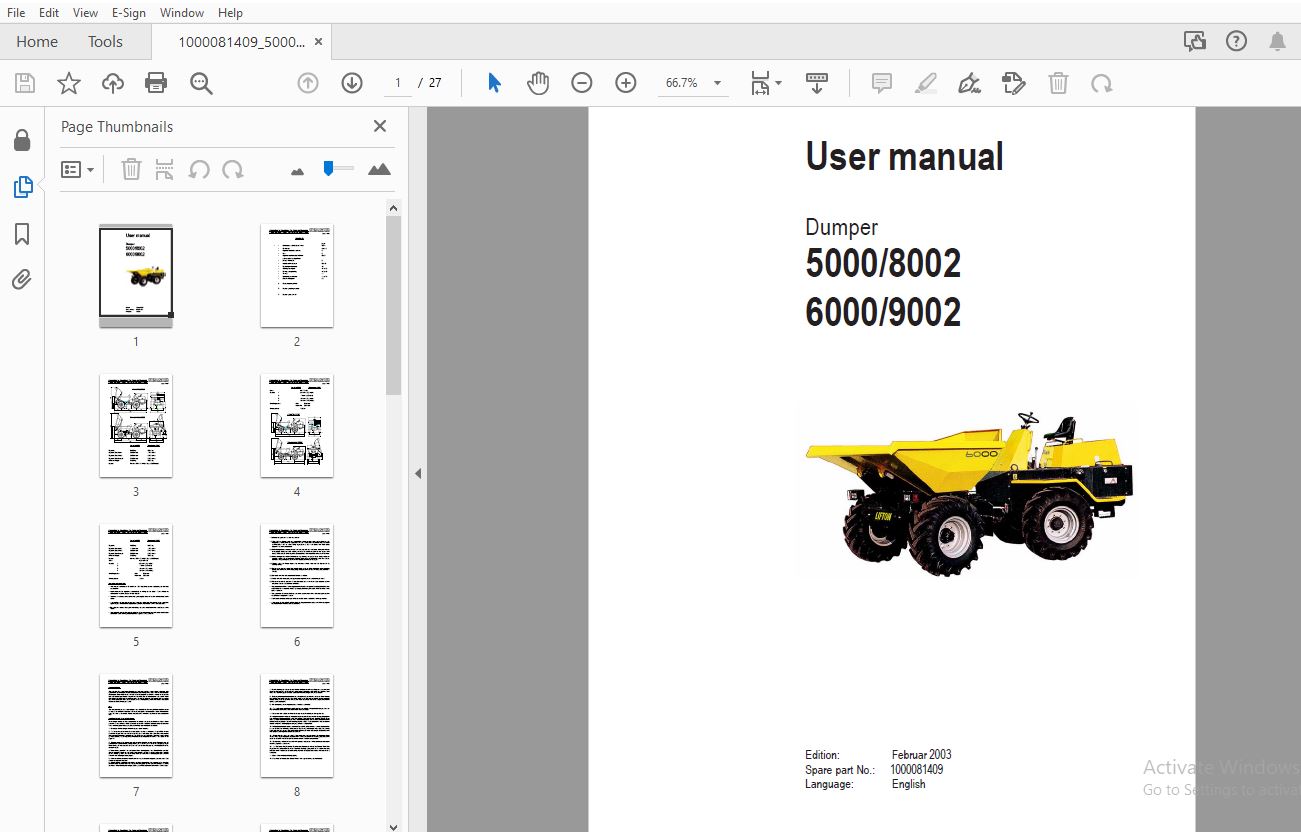The image size is (1301, 832).
Task: Select the highlight text pen
Action: pos(926,83)
